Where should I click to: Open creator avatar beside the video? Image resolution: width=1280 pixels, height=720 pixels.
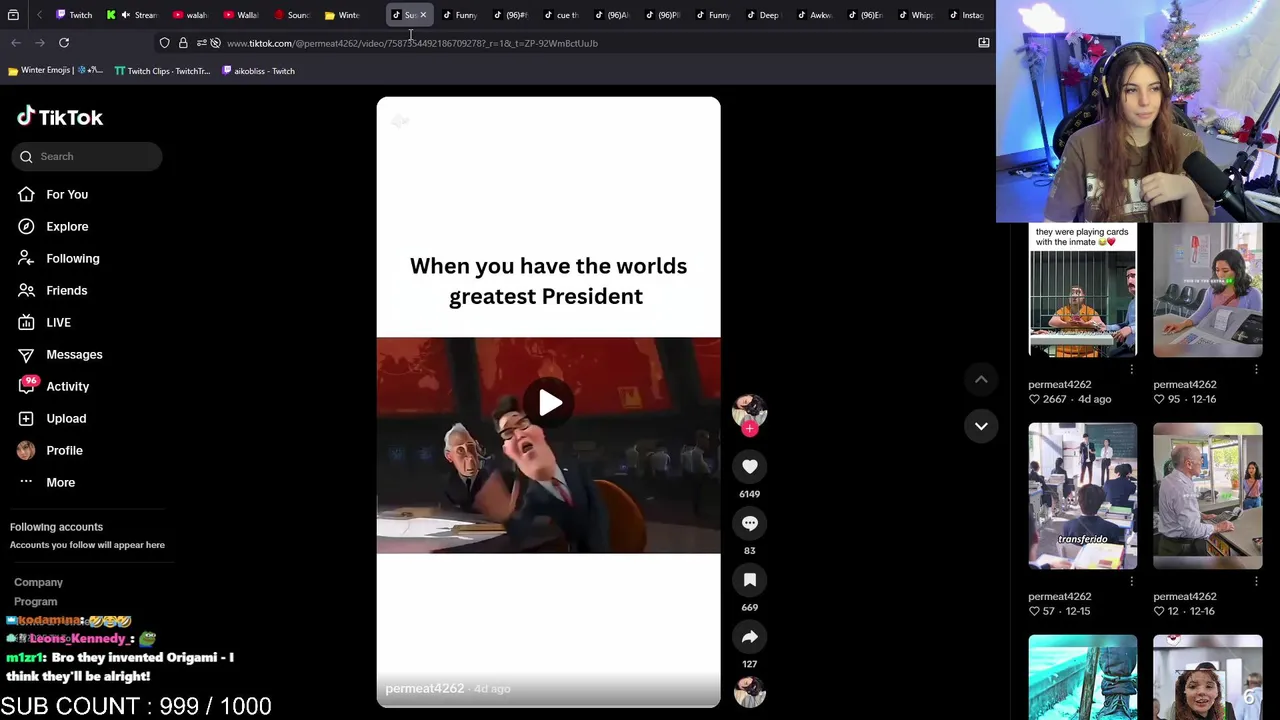pos(750,410)
